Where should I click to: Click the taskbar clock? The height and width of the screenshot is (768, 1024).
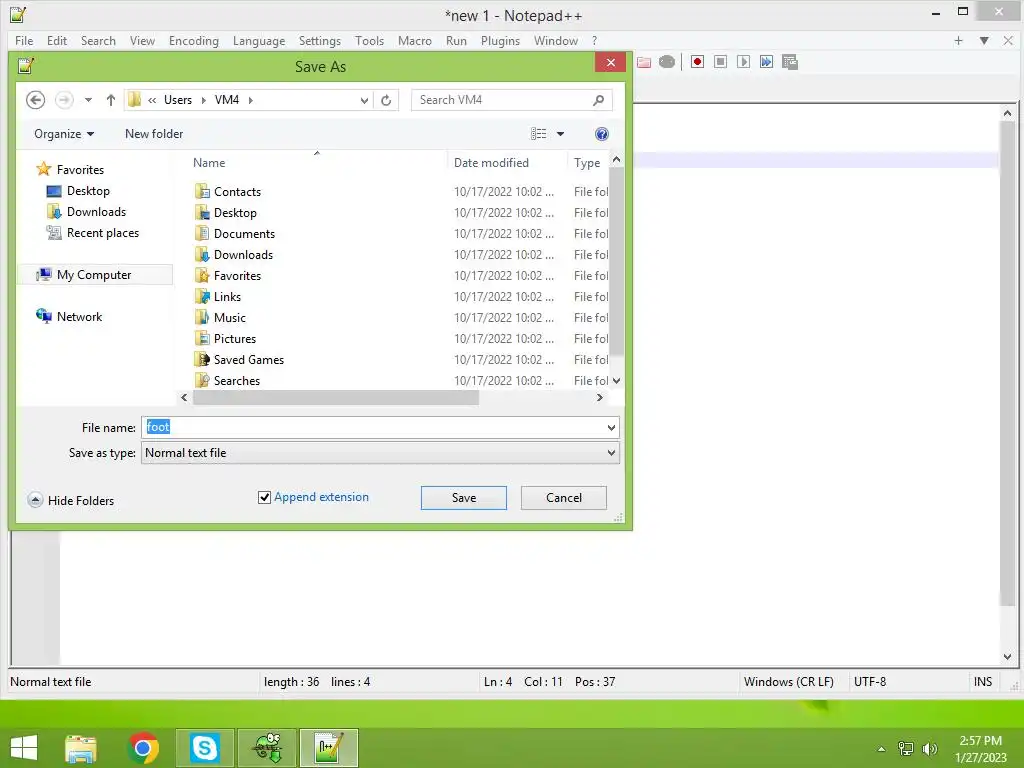point(980,749)
